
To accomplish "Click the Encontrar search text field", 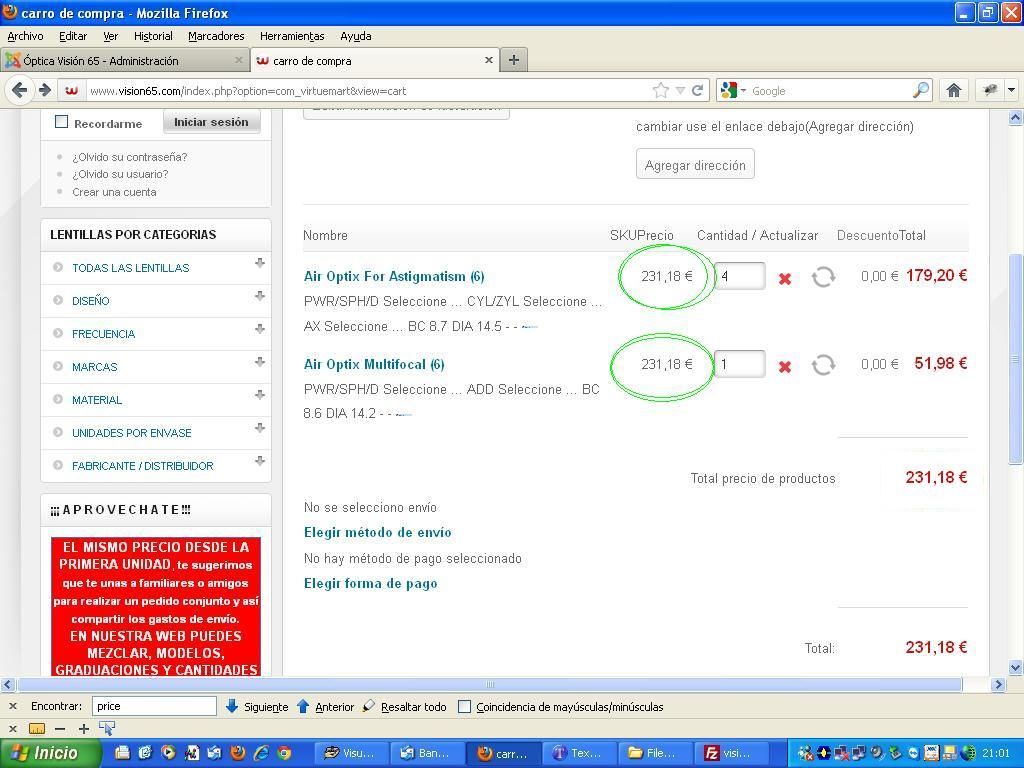I will (x=154, y=706).
